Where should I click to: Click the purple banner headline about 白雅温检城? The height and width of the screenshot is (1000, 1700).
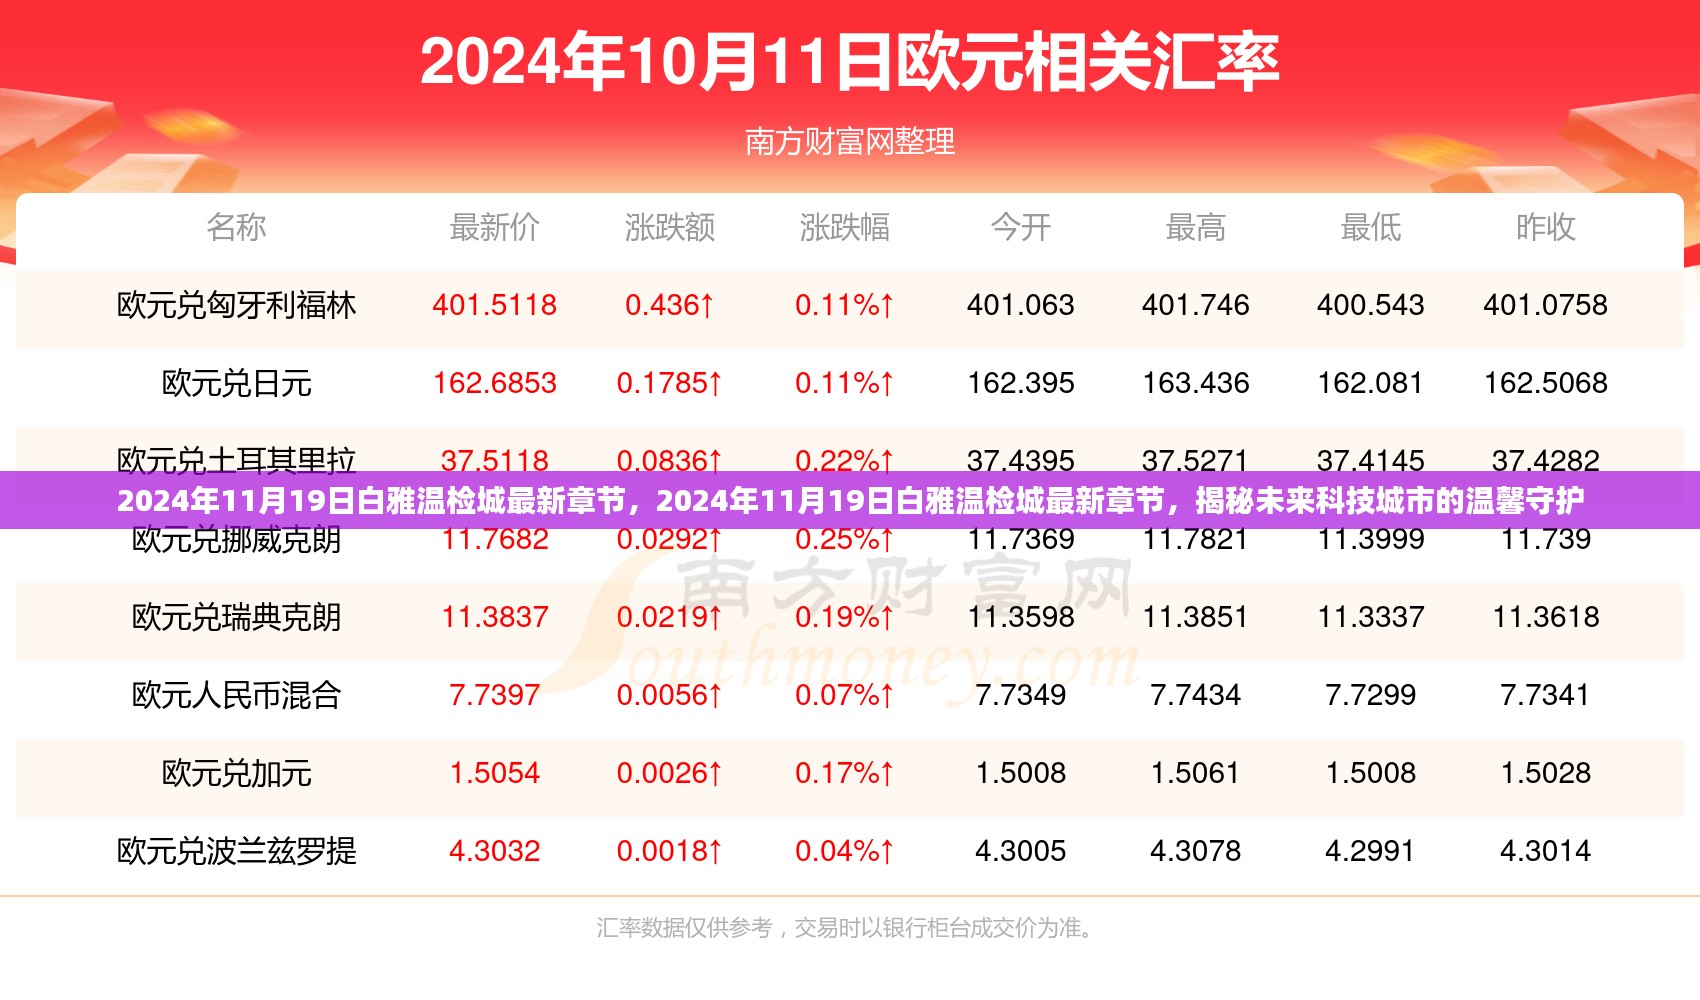[850, 500]
